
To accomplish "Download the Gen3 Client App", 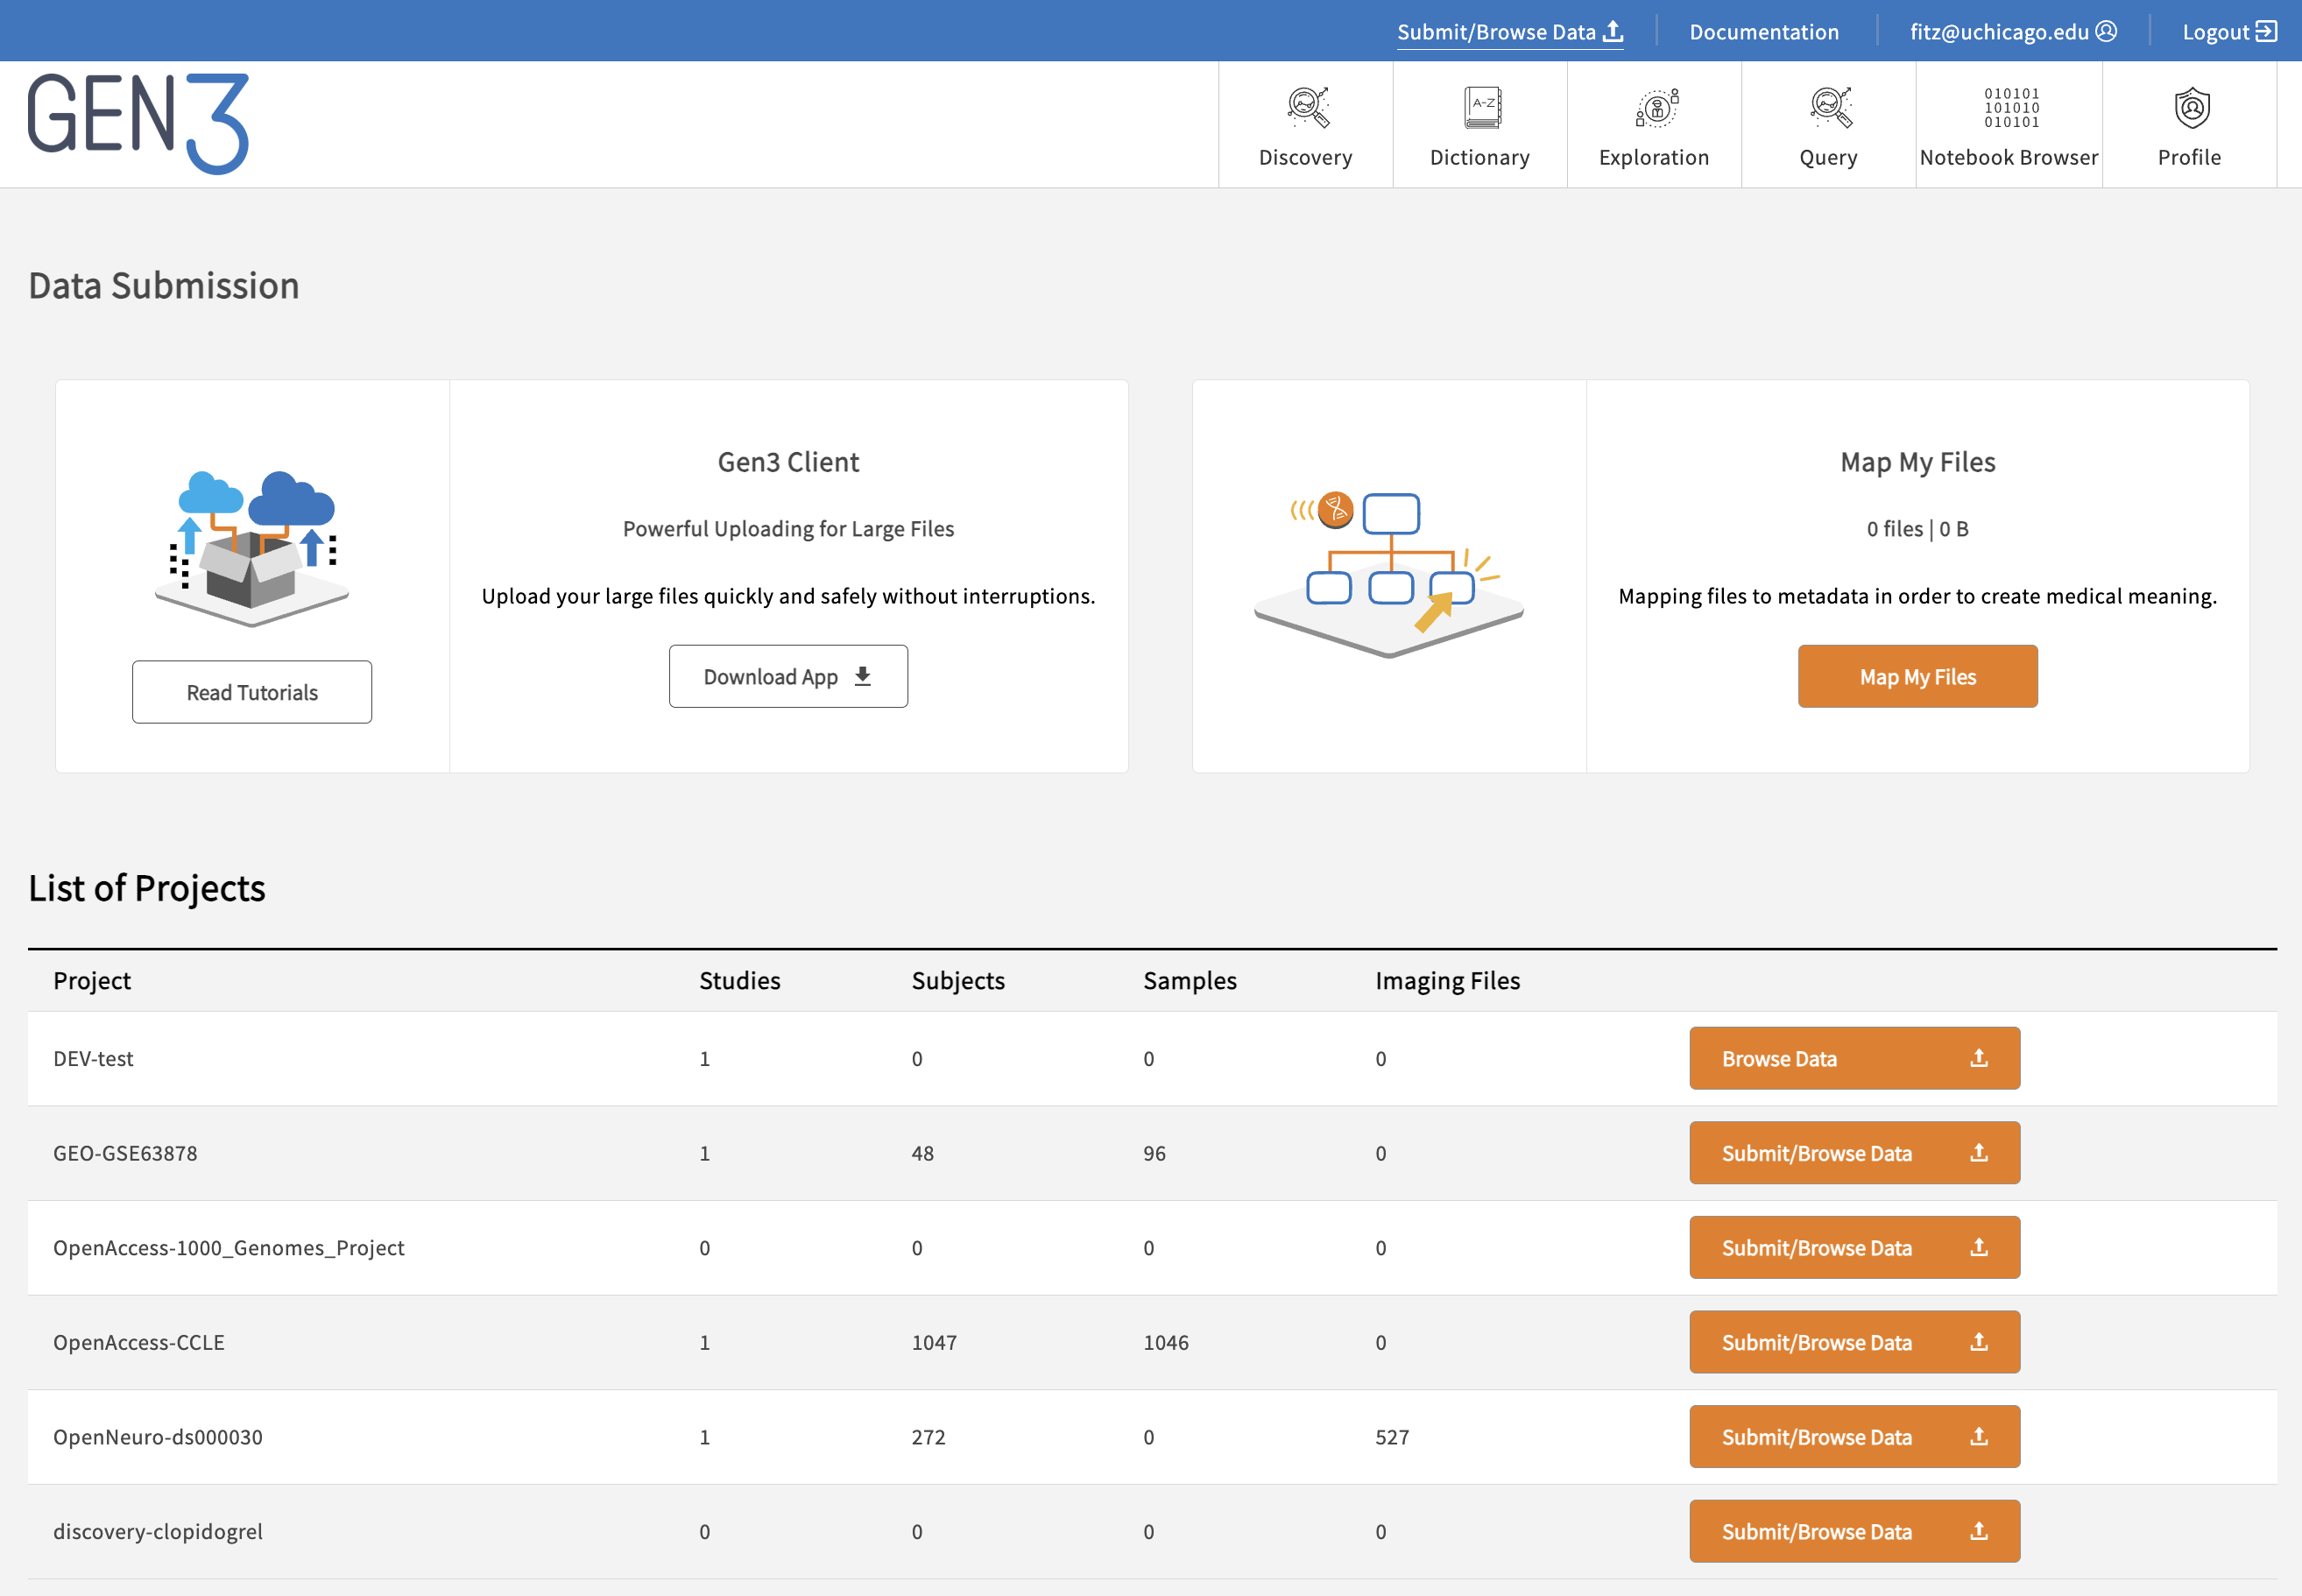I will [789, 675].
